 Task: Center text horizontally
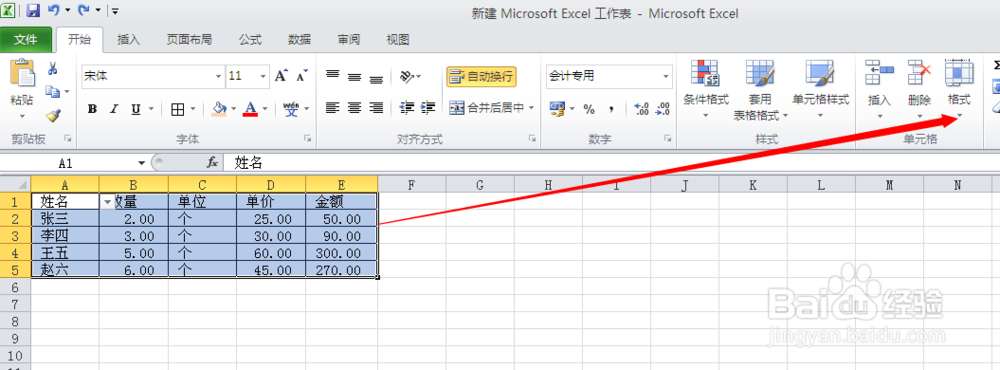354,108
